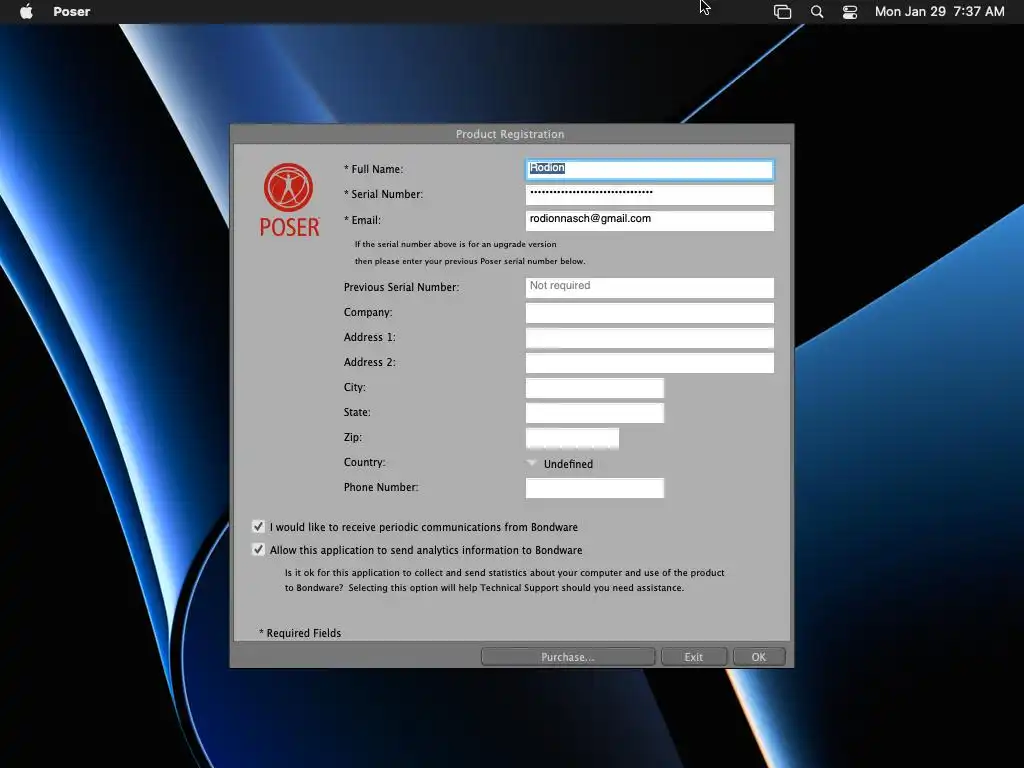Click the Exit button
This screenshot has height=768, width=1024.
pos(694,657)
